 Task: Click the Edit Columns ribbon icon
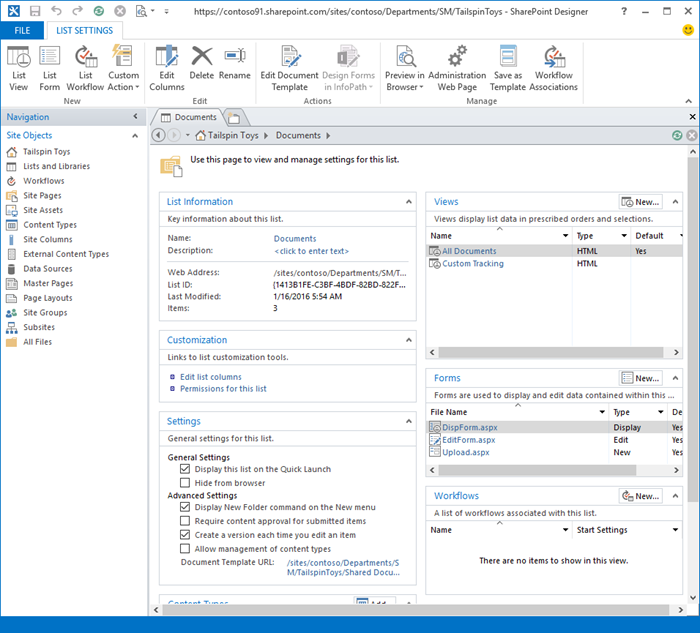(167, 68)
